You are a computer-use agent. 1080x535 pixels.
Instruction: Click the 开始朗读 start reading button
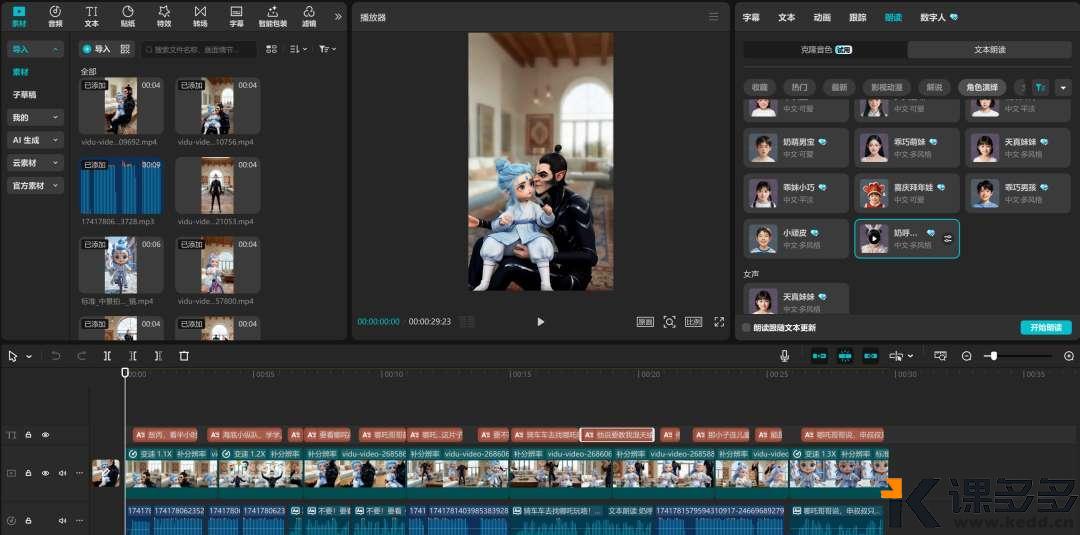pyautogui.click(x=1046, y=328)
